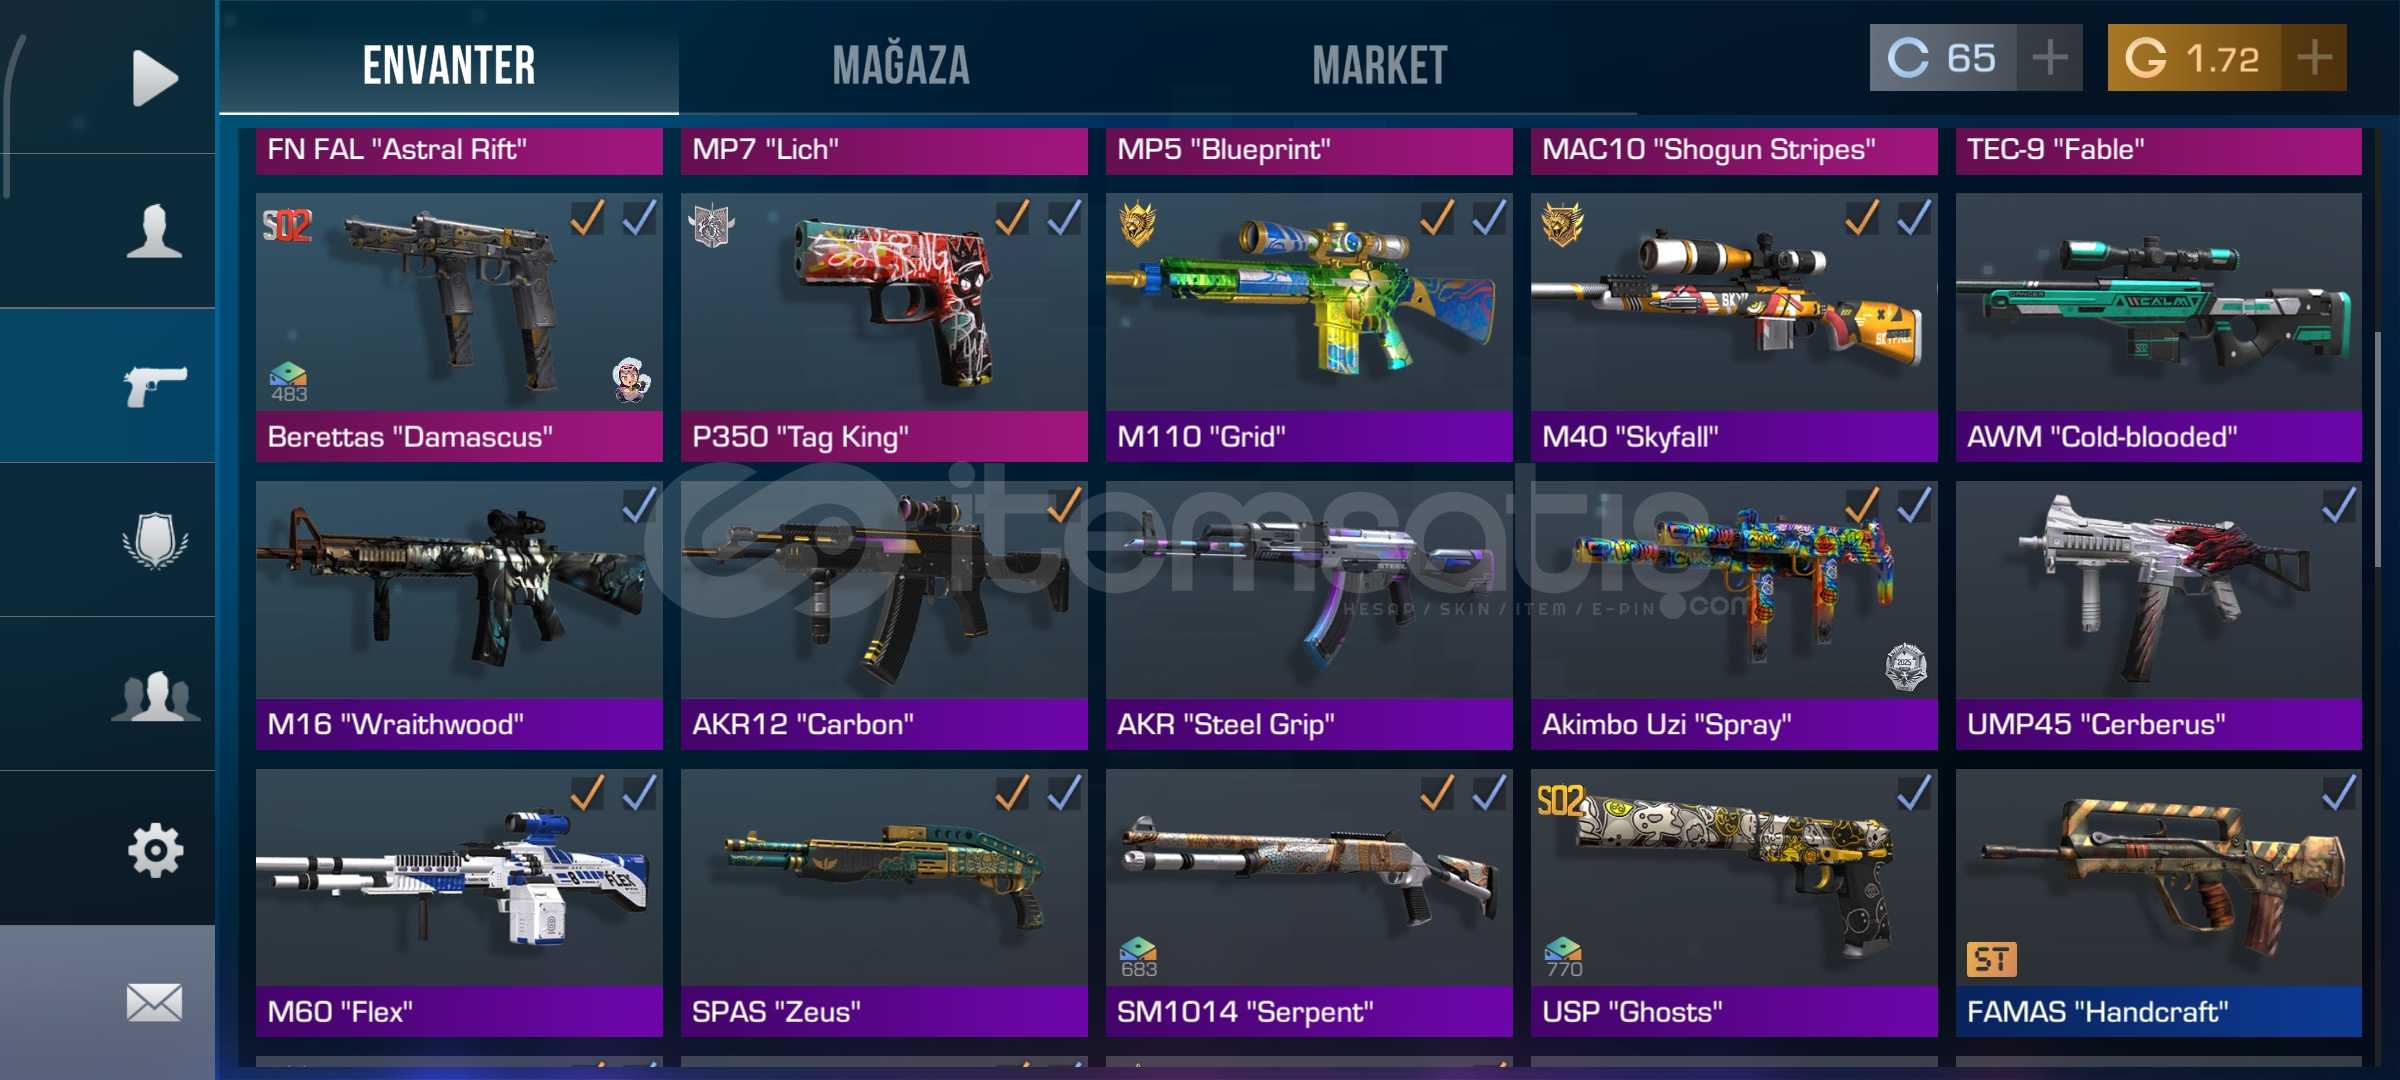Screen dimensions: 2400x1080
Task: Click the sticker on Akimbo Uzi "Spray"
Action: click(1905, 666)
